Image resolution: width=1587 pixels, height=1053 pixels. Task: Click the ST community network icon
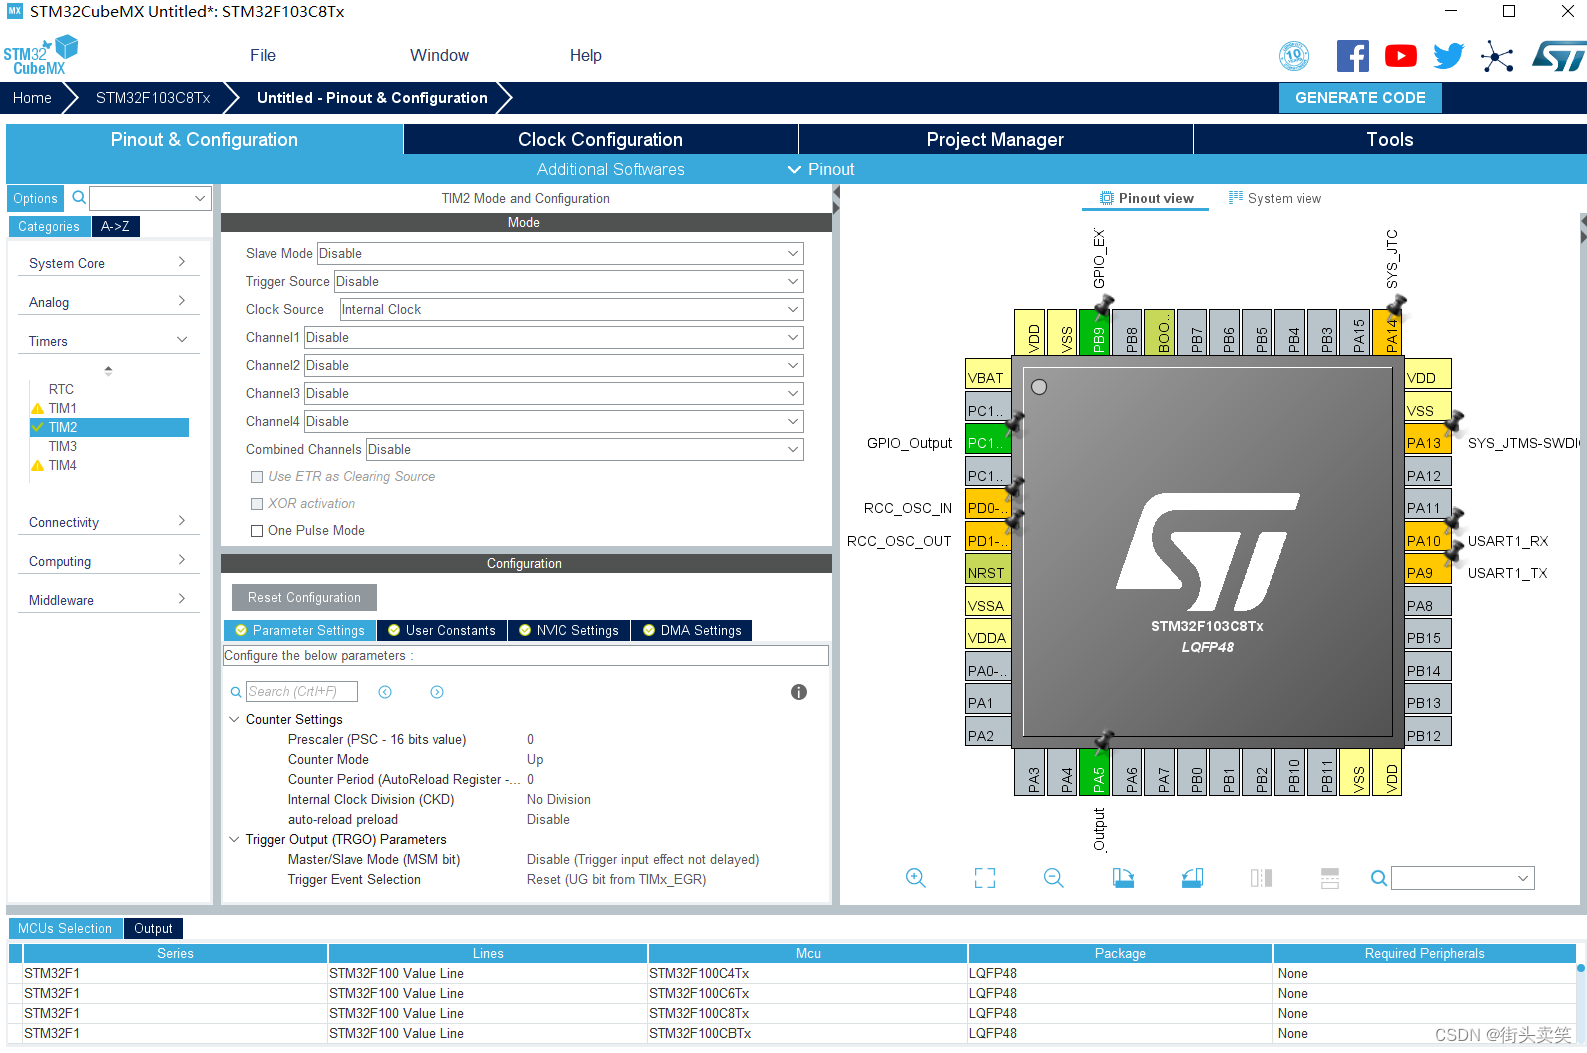[x=1497, y=56]
